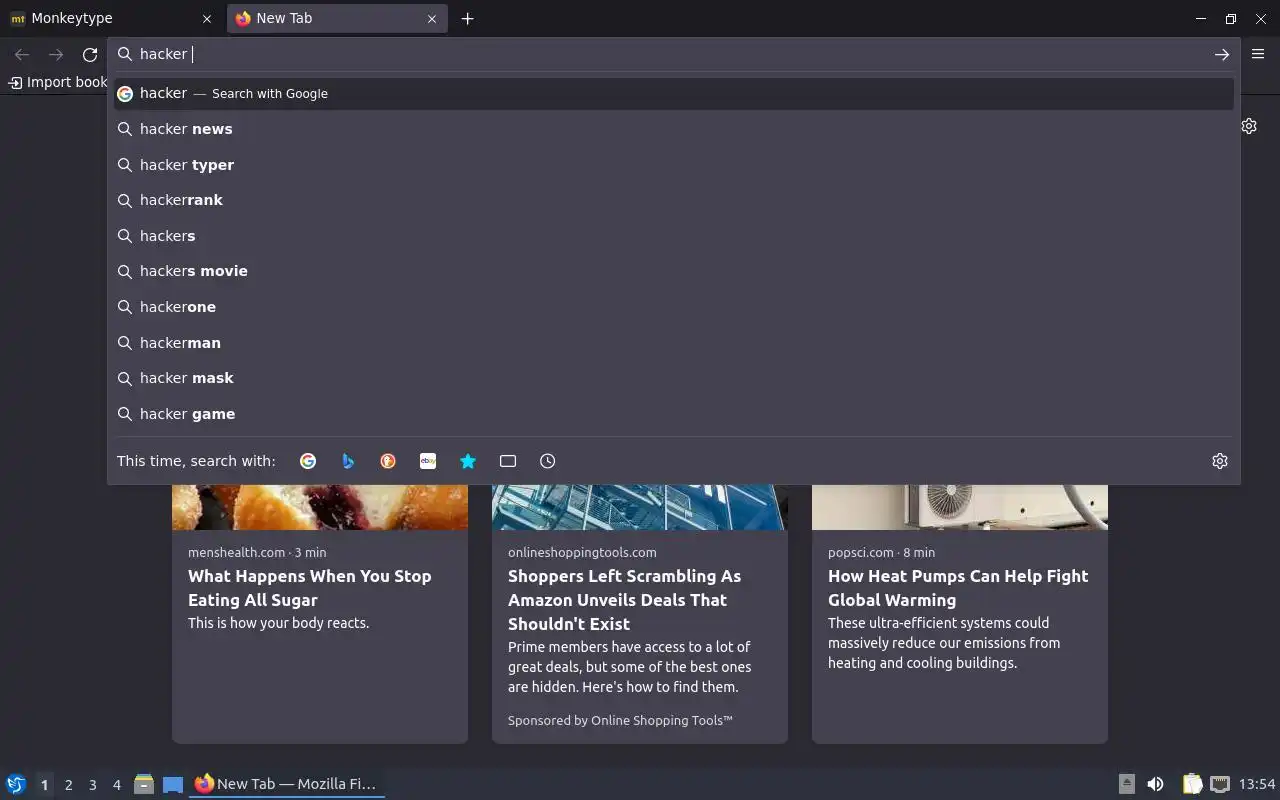Select the History clock search shortcut
The width and height of the screenshot is (1280, 800).
point(548,461)
